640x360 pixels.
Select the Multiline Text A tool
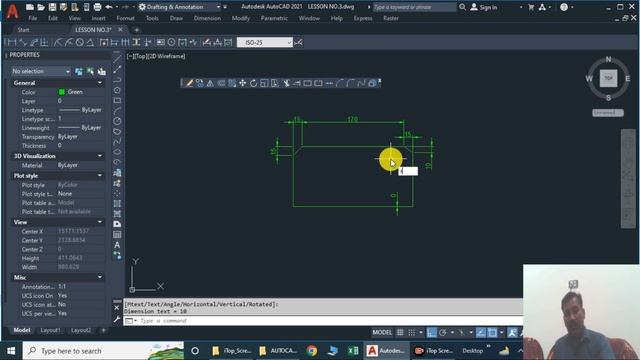tap(117, 245)
